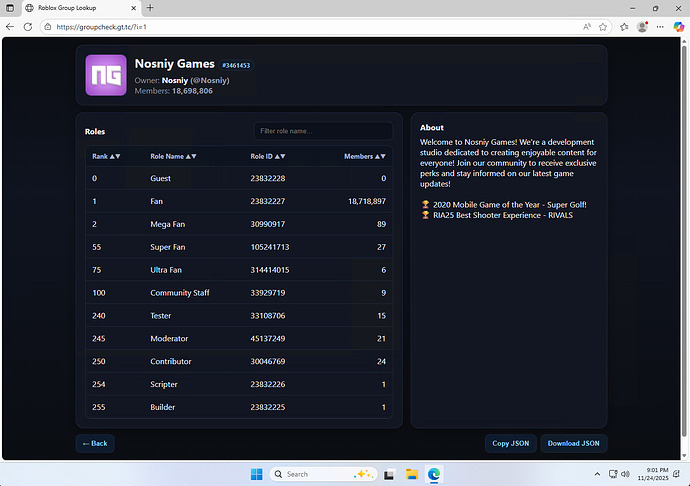Open browser profile avatar
This screenshot has width=690, height=486.
pyautogui.click(x=642, y=27)
